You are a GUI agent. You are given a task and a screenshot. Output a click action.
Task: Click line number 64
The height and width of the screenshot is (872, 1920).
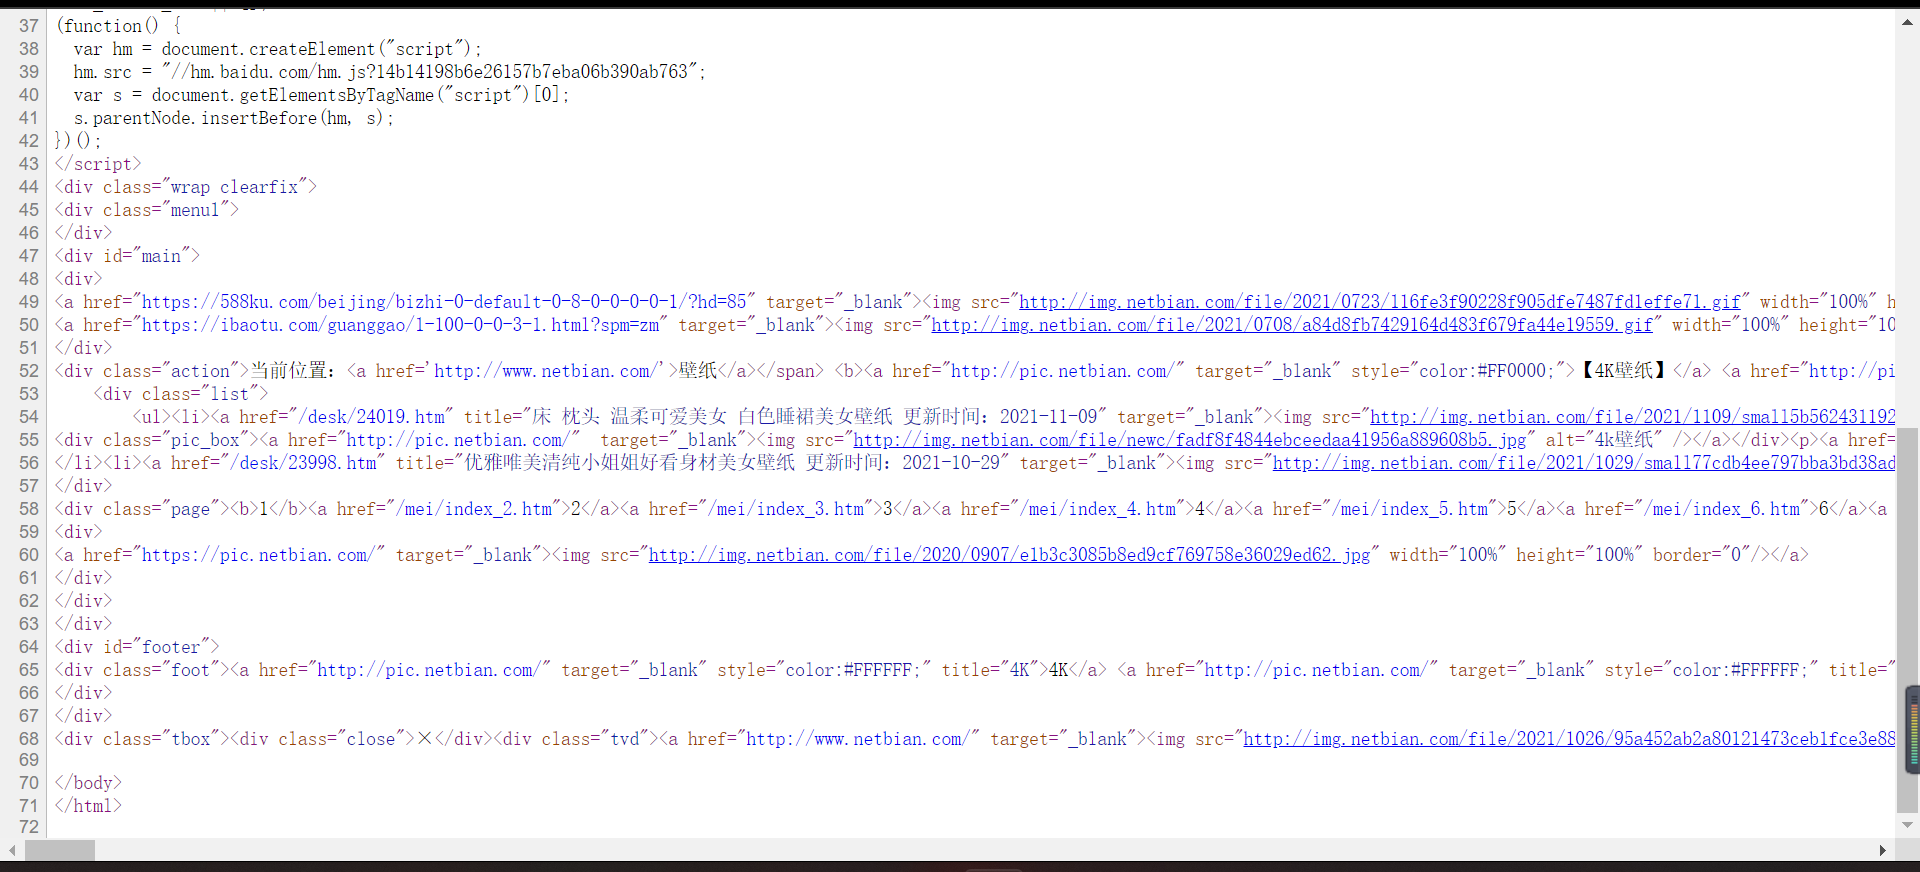(29, 647)
